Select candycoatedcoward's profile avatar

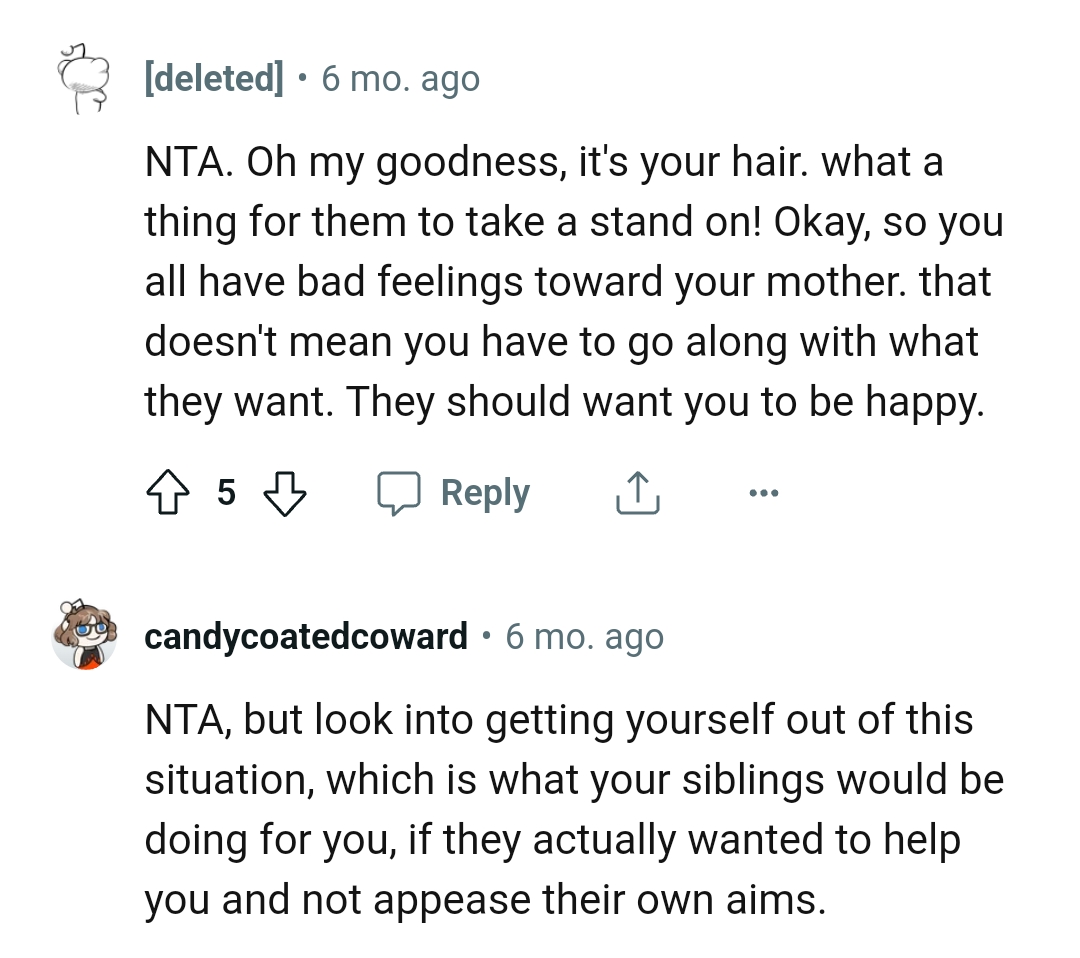click(x=85, y=636)
